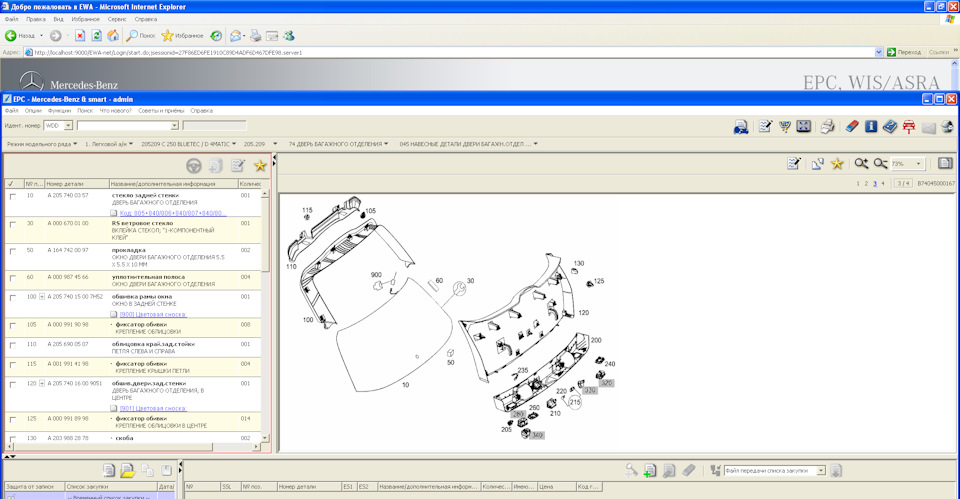Click the steering wheel icon in parts panel
960x499 pixels.
click(x=194, y=165)
